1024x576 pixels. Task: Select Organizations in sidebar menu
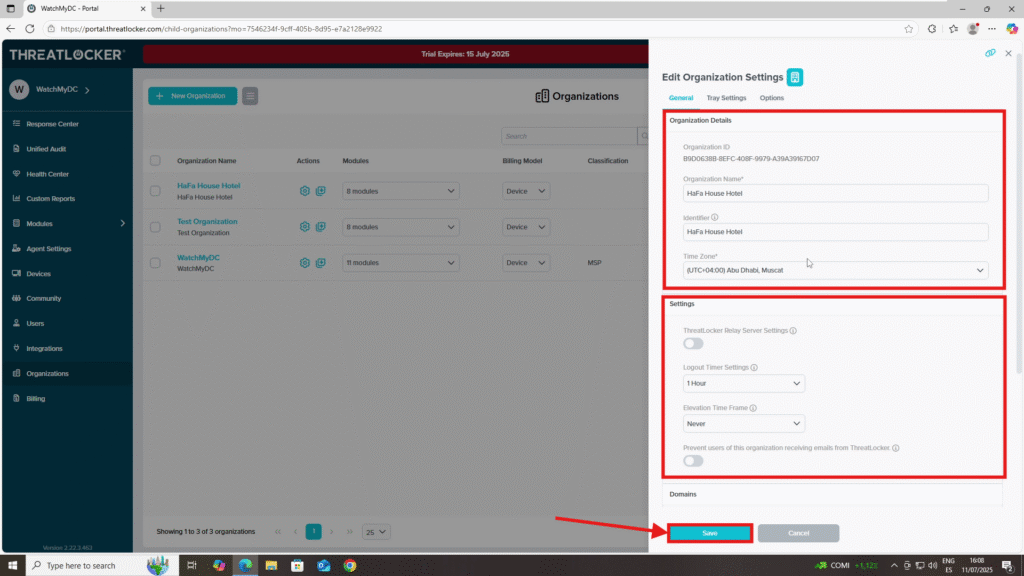(47, 374)
